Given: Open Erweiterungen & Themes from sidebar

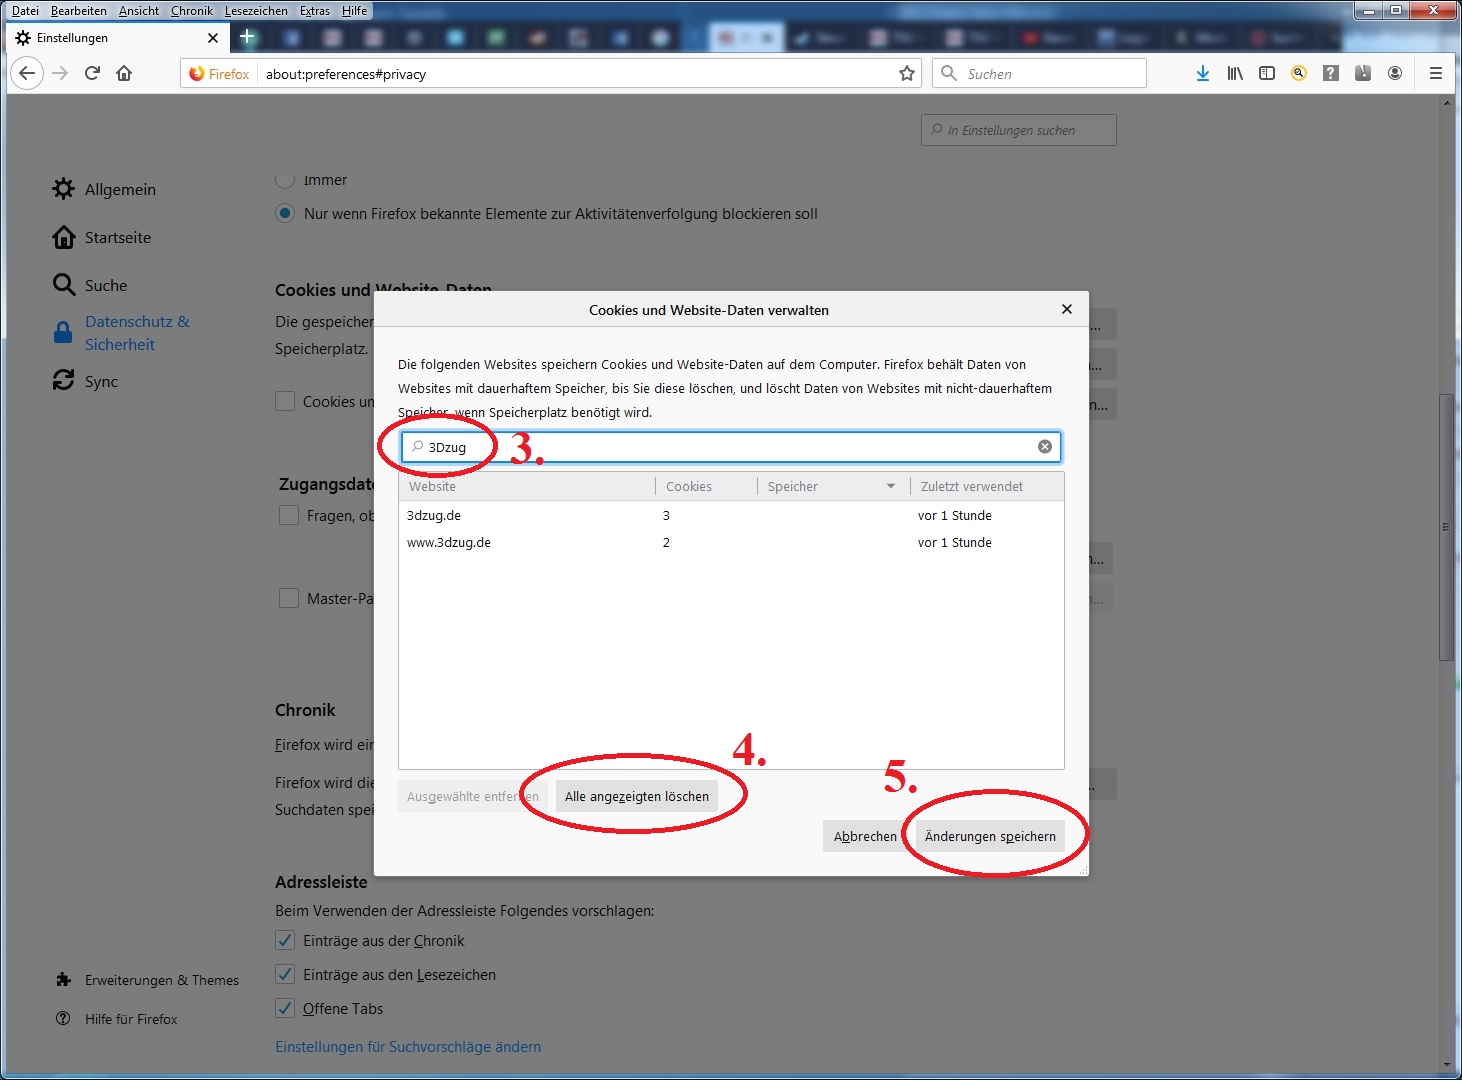Looking at the screenshot, I should (x=147, y=980).
